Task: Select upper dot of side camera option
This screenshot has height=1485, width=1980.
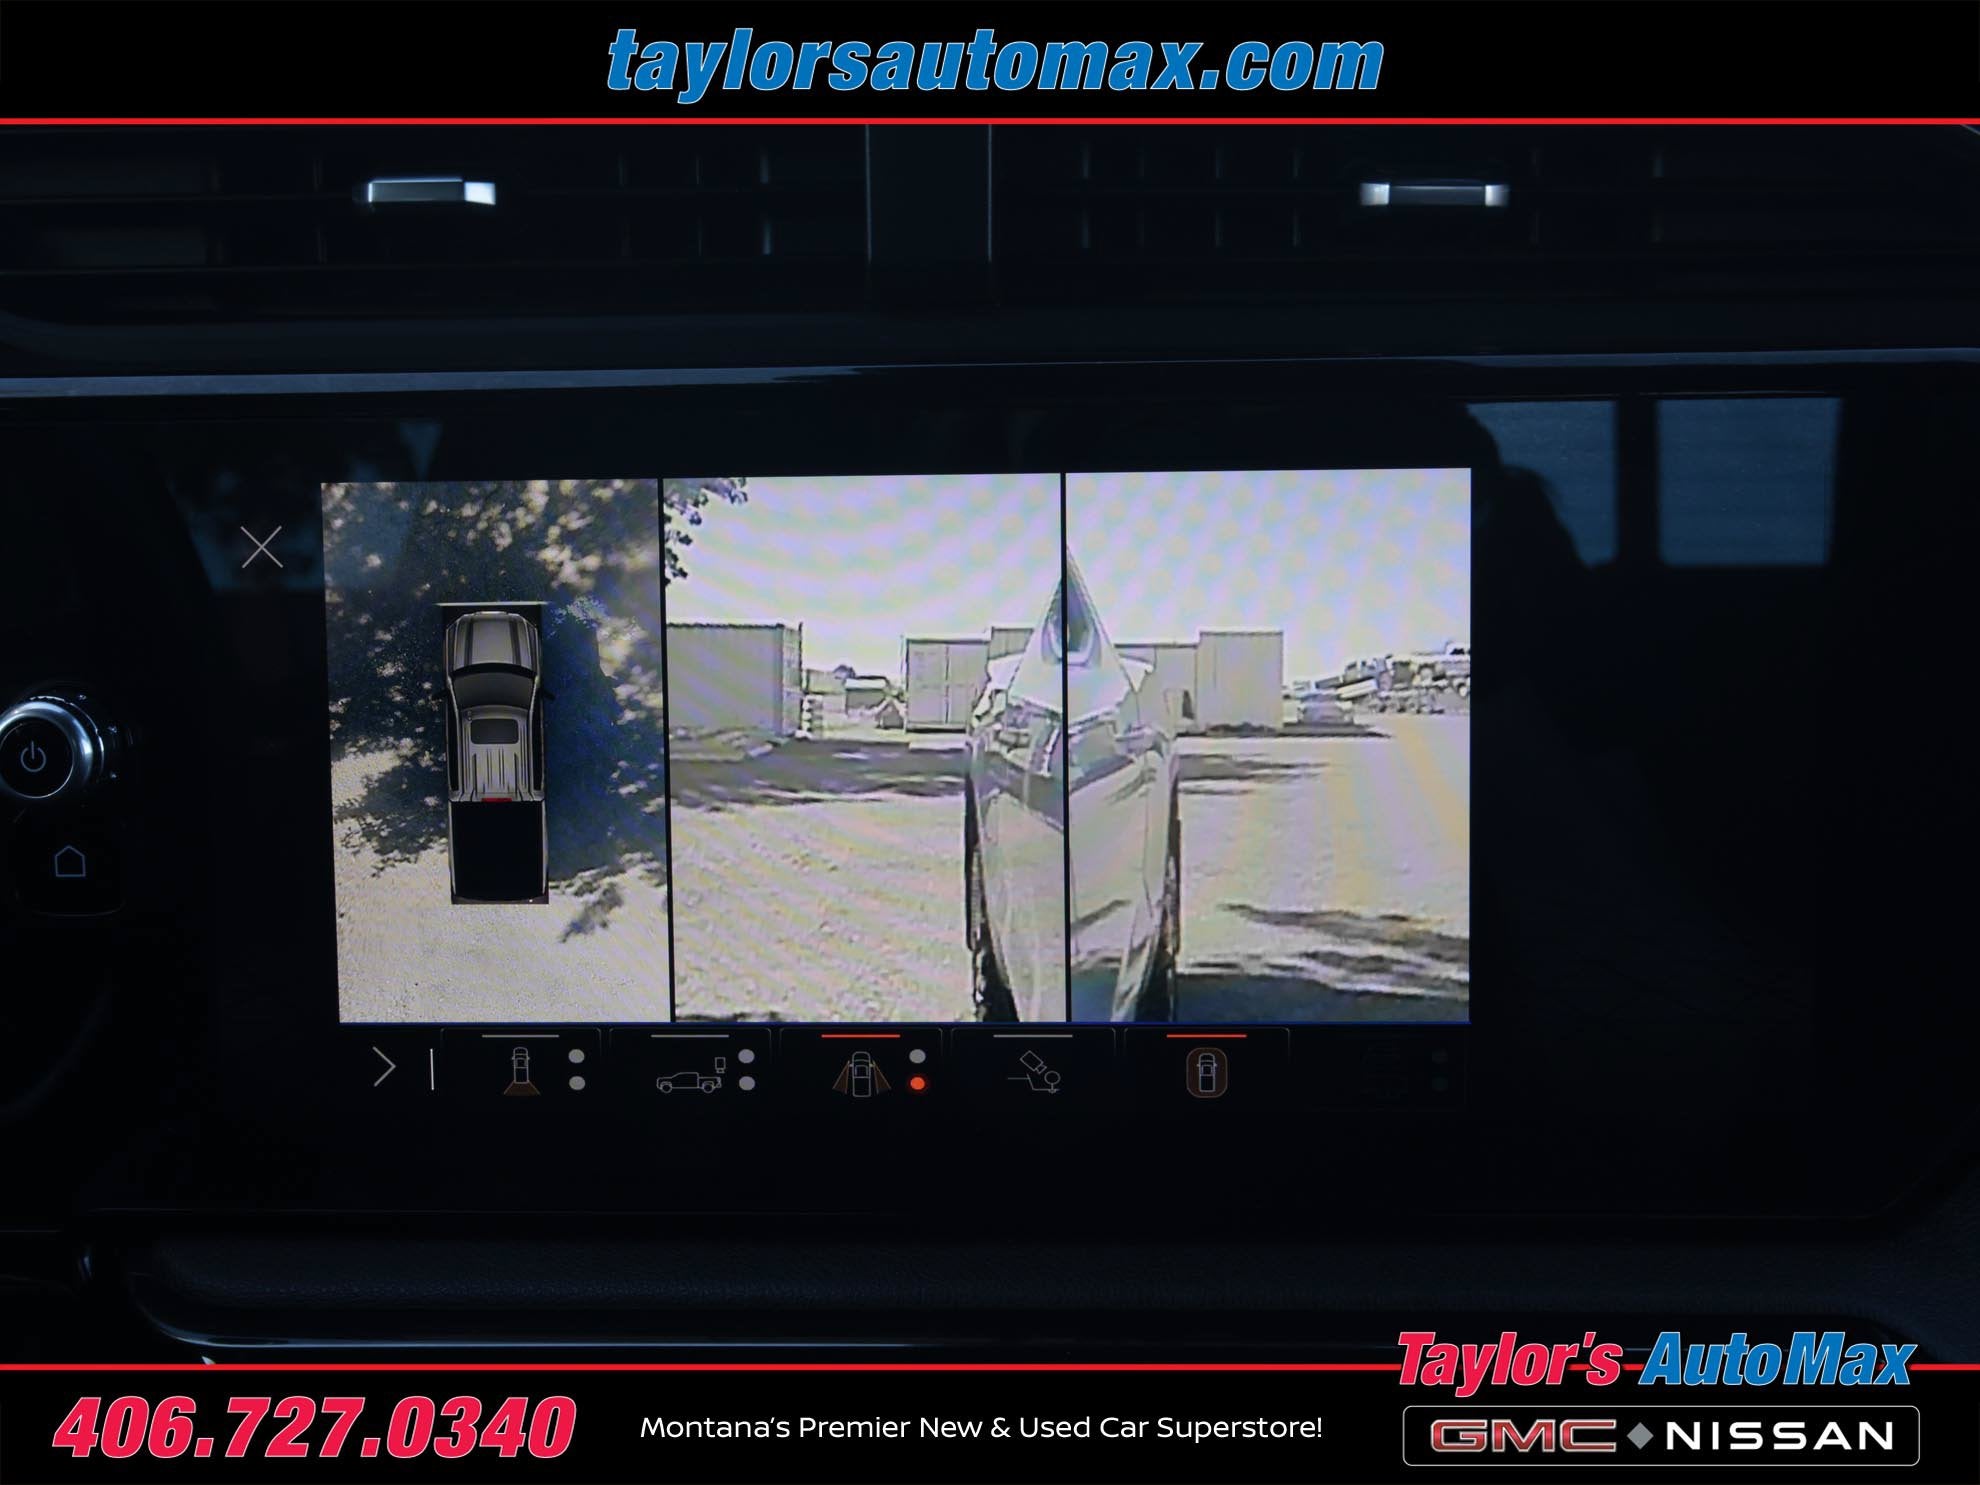Action: pos(917,1057)
